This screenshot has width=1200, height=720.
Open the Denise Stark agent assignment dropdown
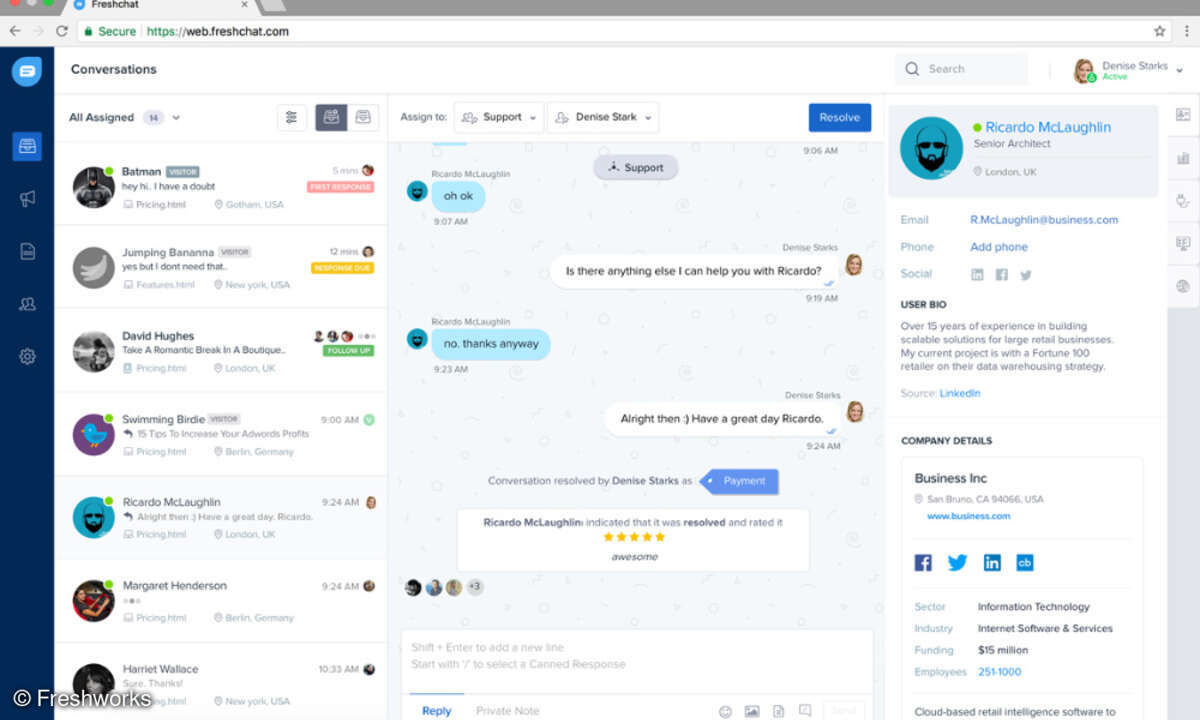click(603, 117)
